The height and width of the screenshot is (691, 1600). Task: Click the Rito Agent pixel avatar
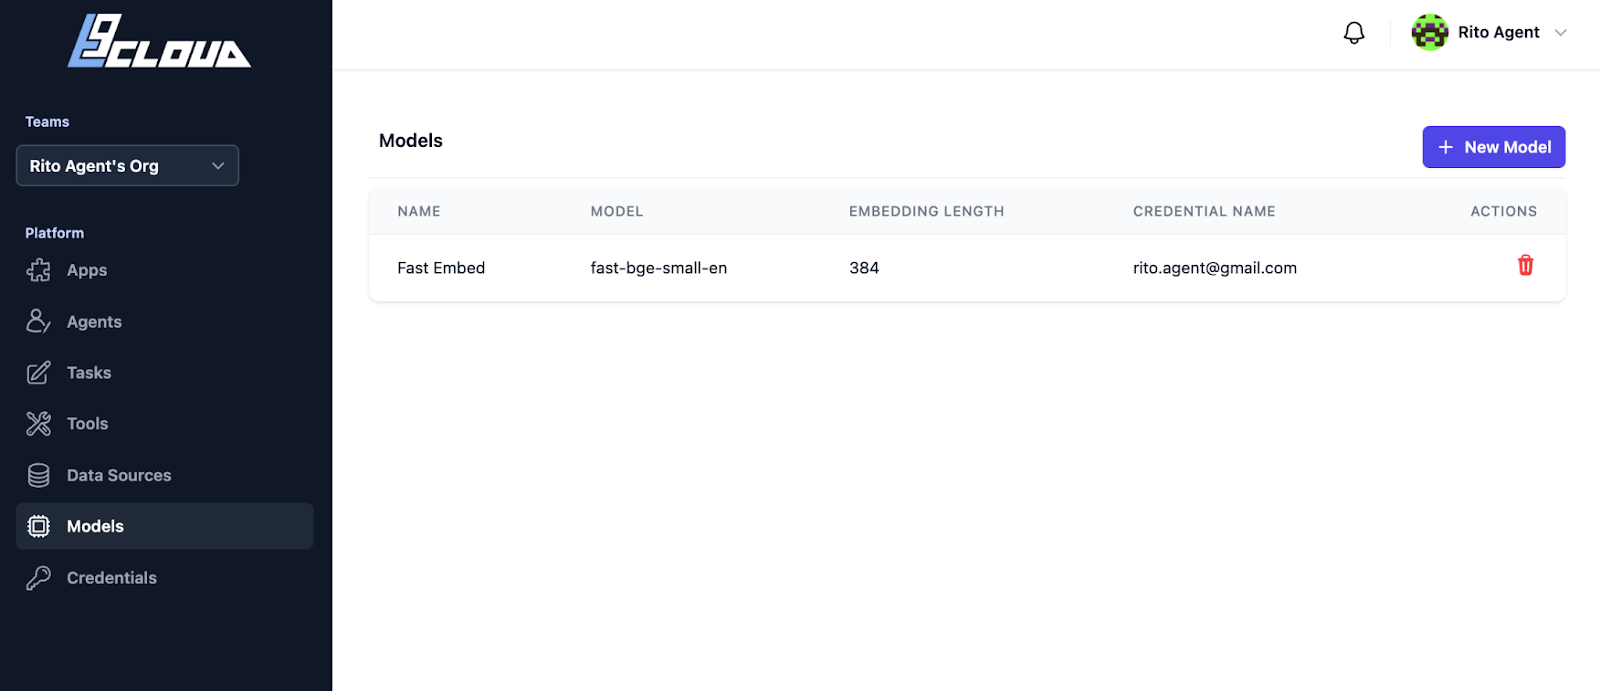tap(1430, 32)
